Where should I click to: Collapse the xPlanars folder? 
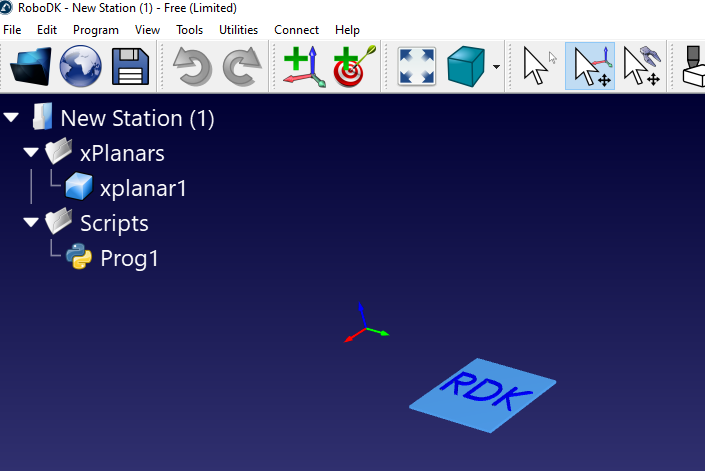pos(31,153)
